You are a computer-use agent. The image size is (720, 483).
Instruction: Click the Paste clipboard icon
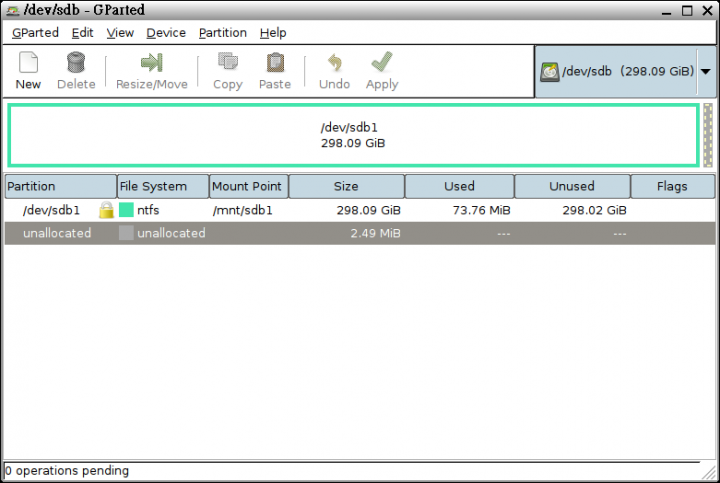click(275, 62)
